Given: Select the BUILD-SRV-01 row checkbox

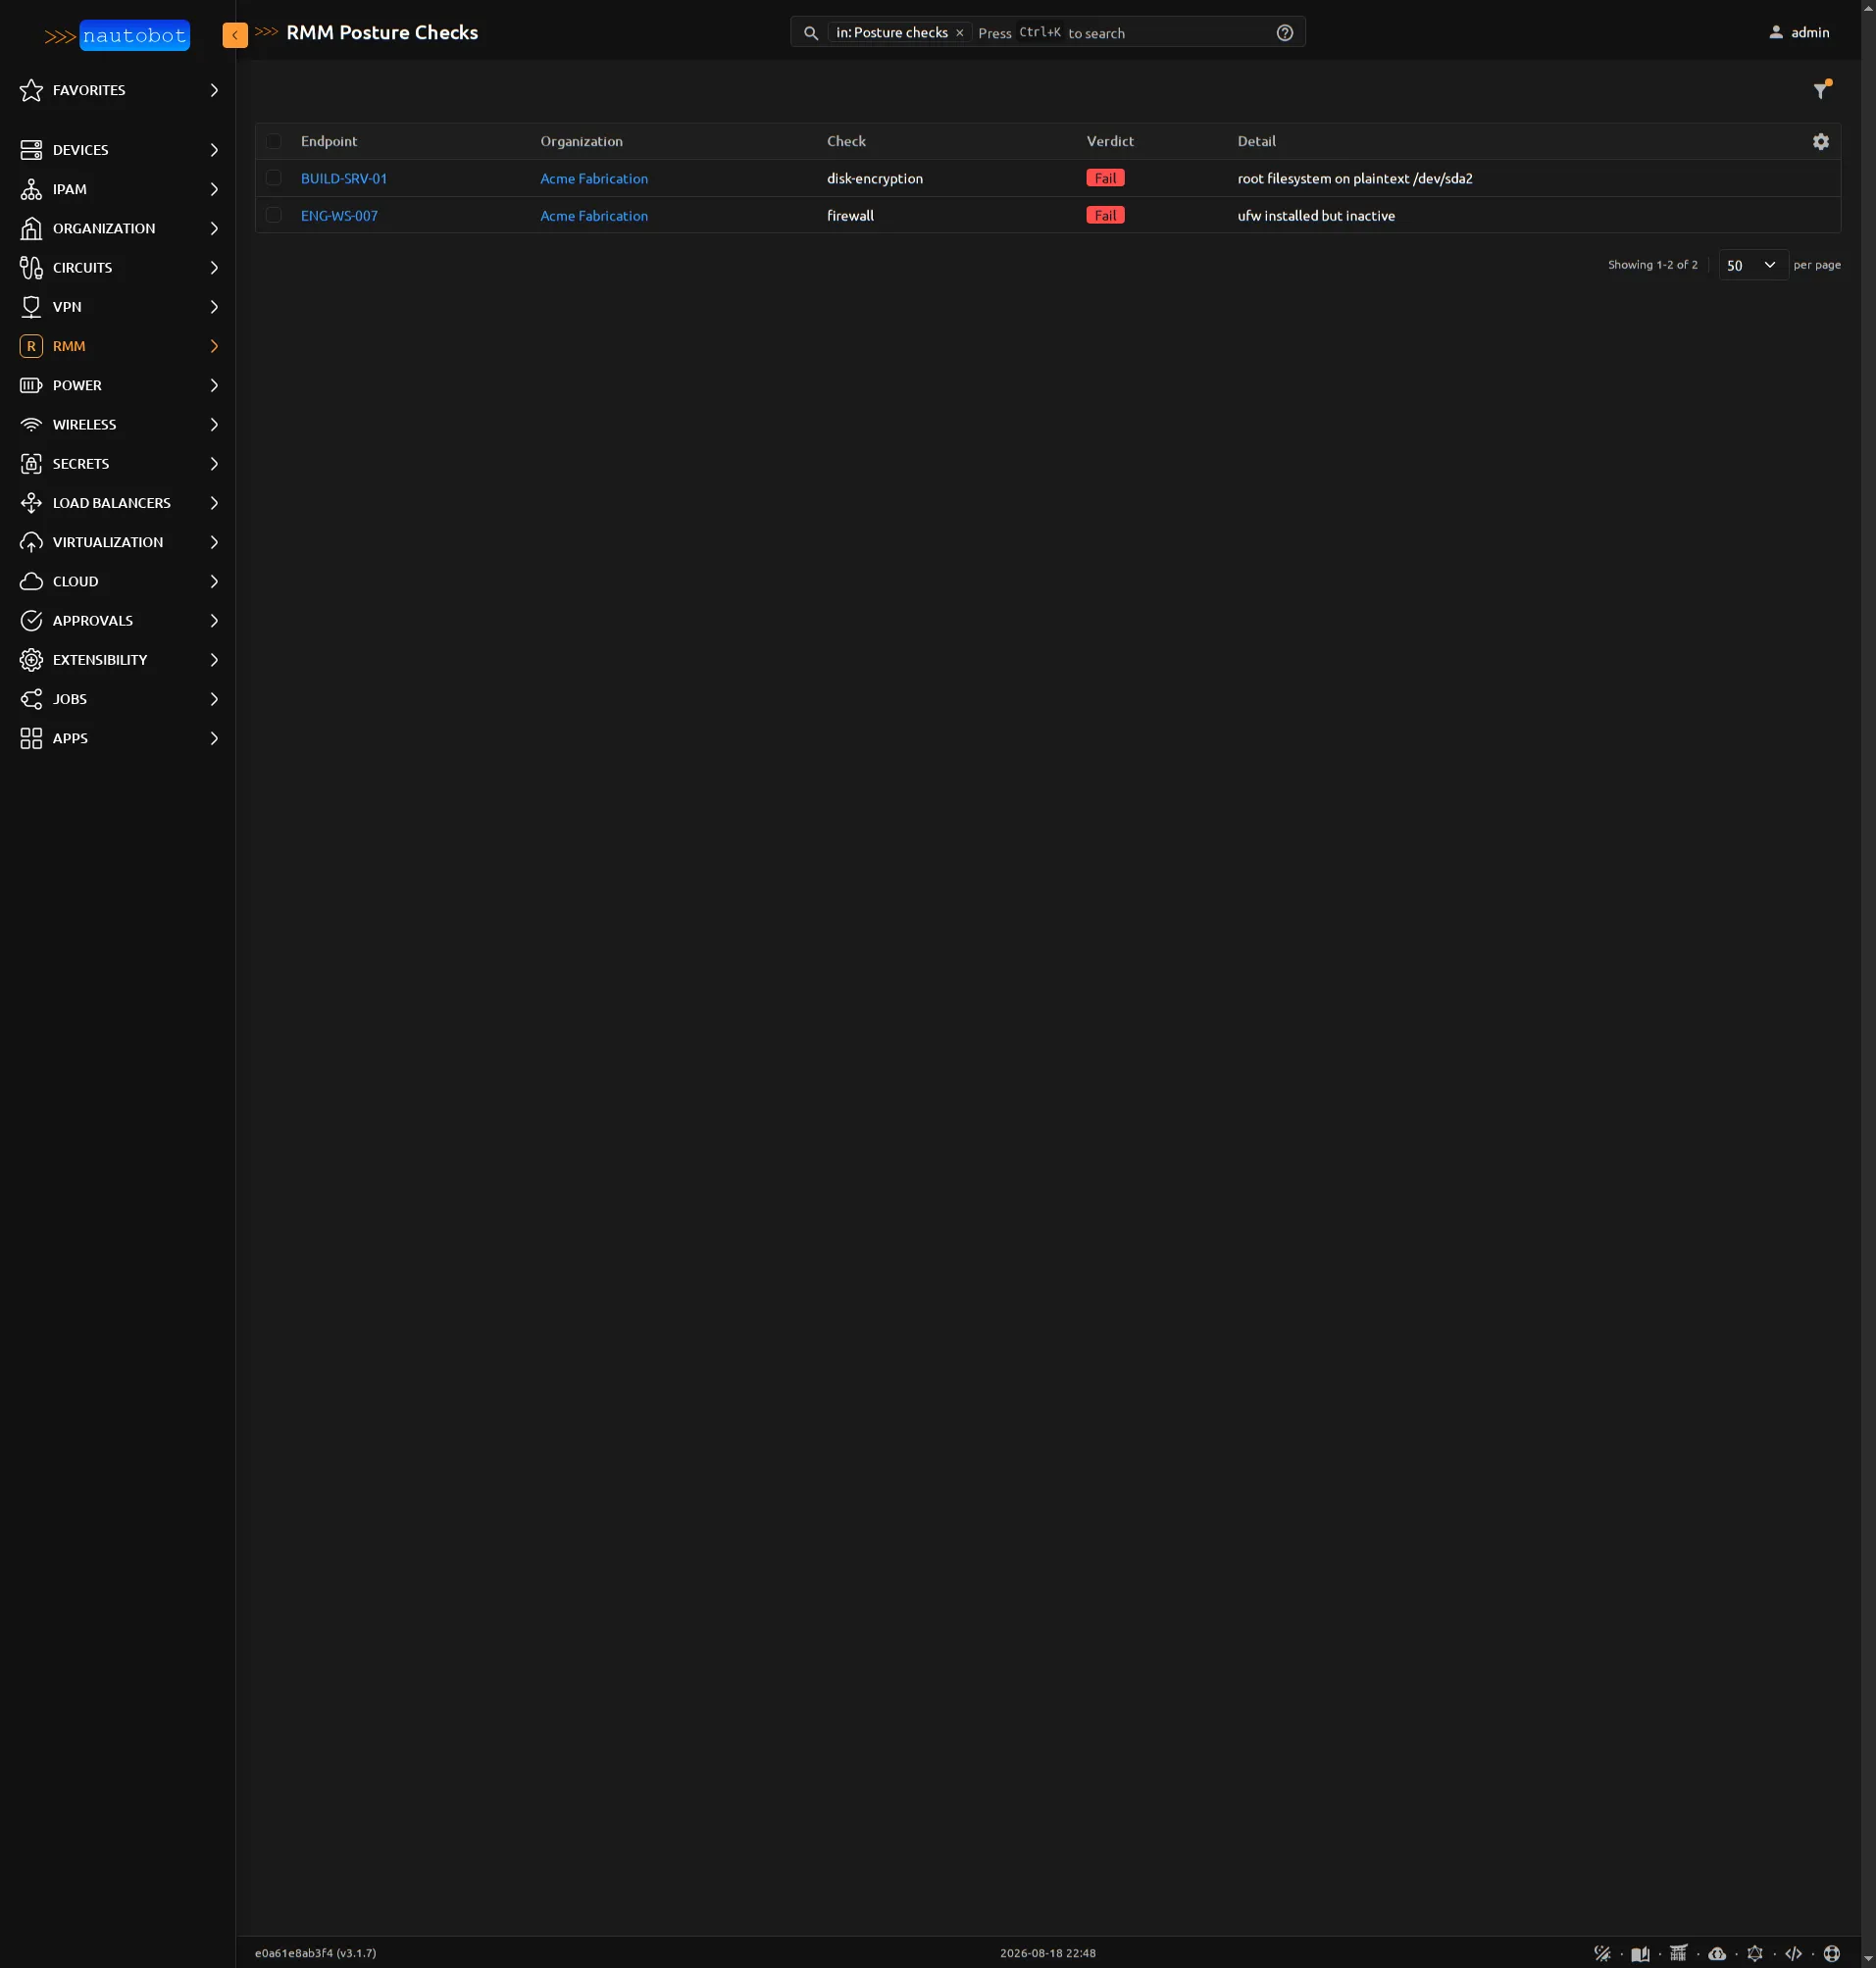Looking at the screenshot, I should coord(274,178).
